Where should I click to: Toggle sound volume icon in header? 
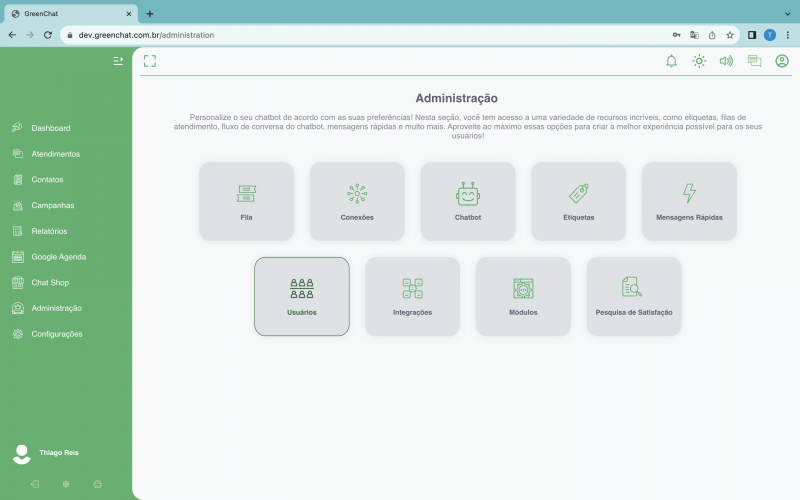point(726,61)
